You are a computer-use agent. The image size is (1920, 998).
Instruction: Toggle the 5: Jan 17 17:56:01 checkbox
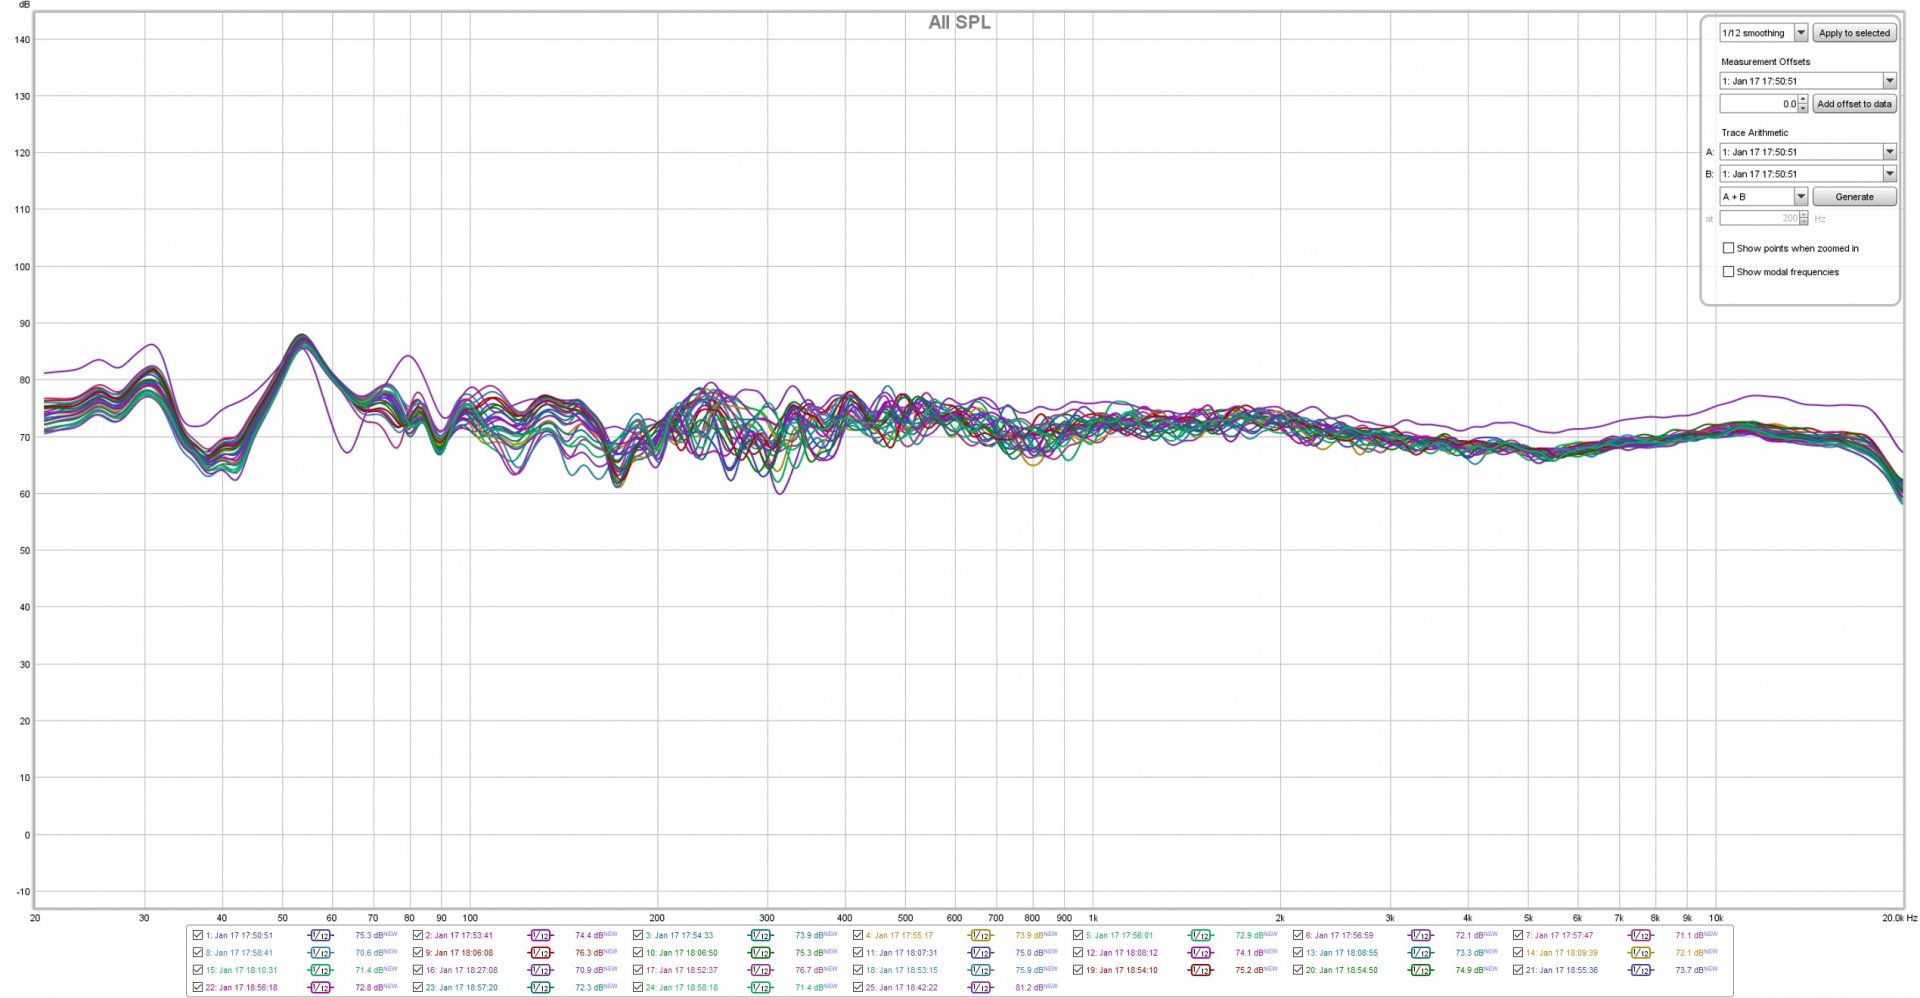pos(1078,936)
